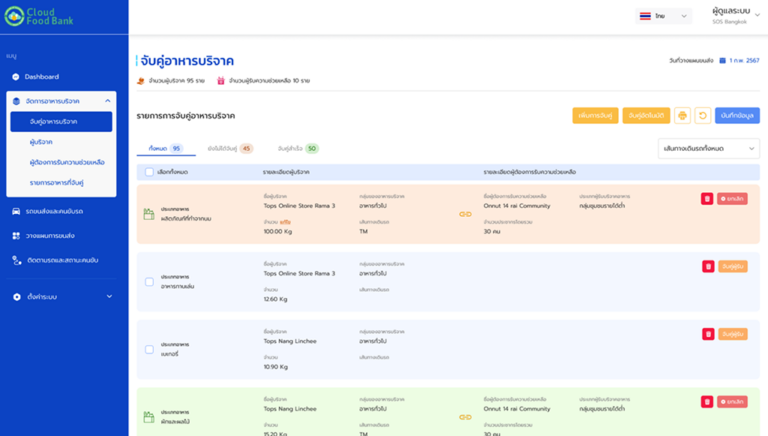The width and height of the screenshot is (768, 436).
Task: Click the จับคู่อัตโนมัติ auto-match button
Action: 646,116
